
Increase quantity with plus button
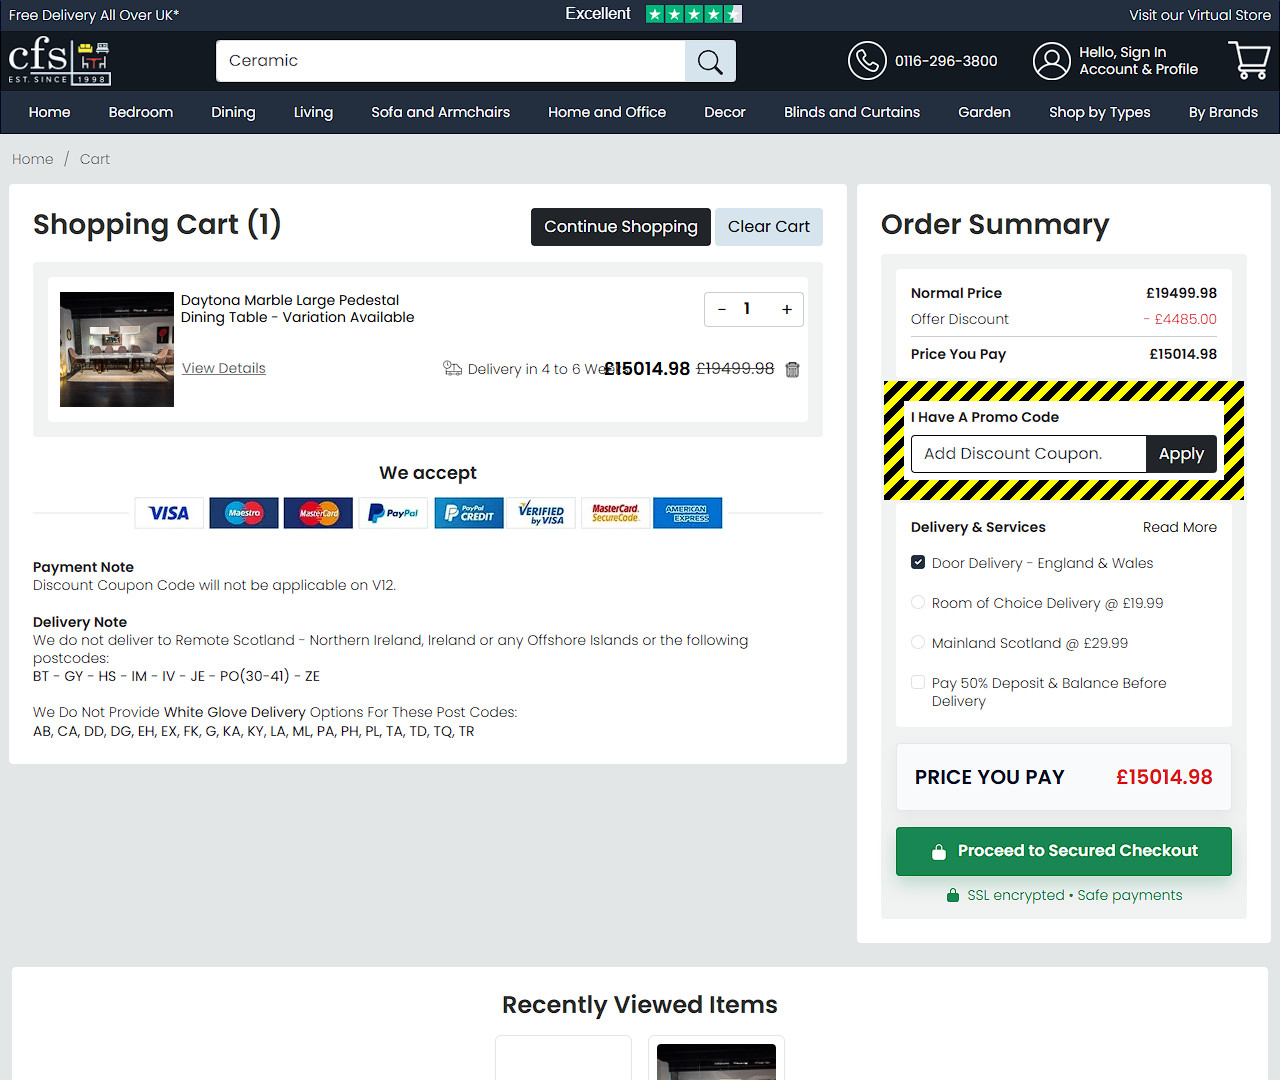tap(786, 310)
